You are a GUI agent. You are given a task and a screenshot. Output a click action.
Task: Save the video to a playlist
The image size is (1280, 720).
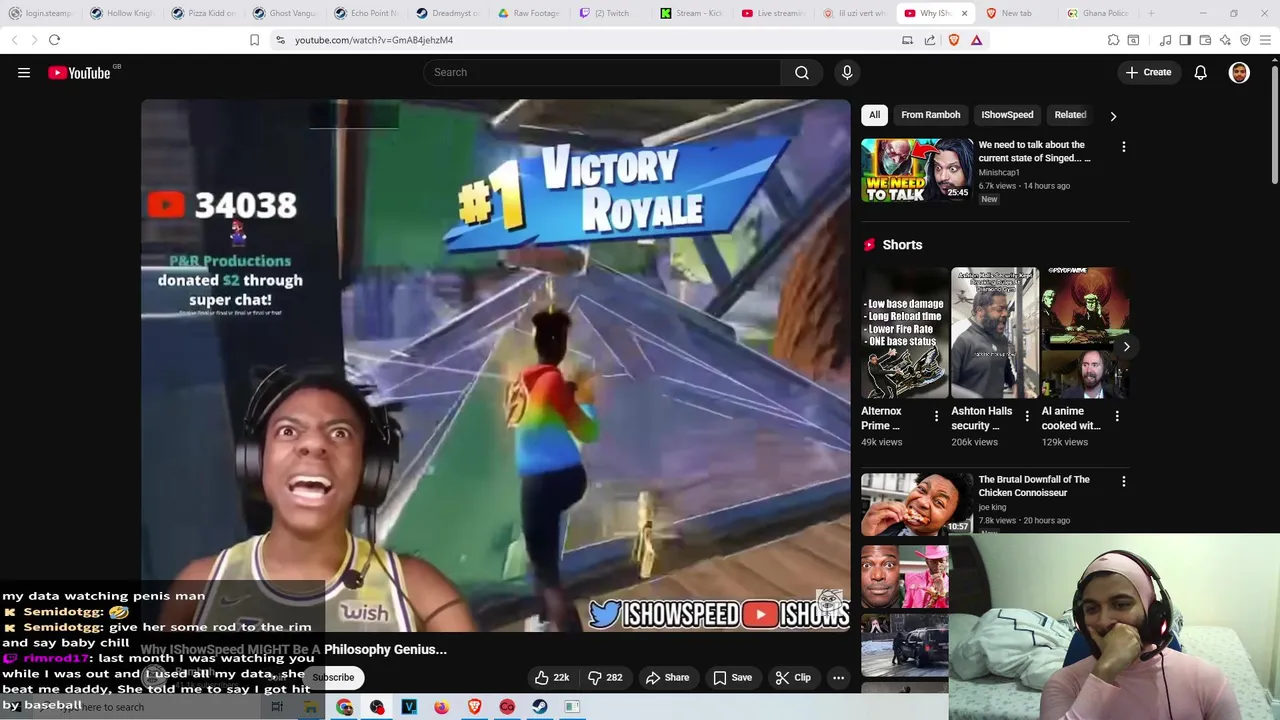tap(731, 677)
